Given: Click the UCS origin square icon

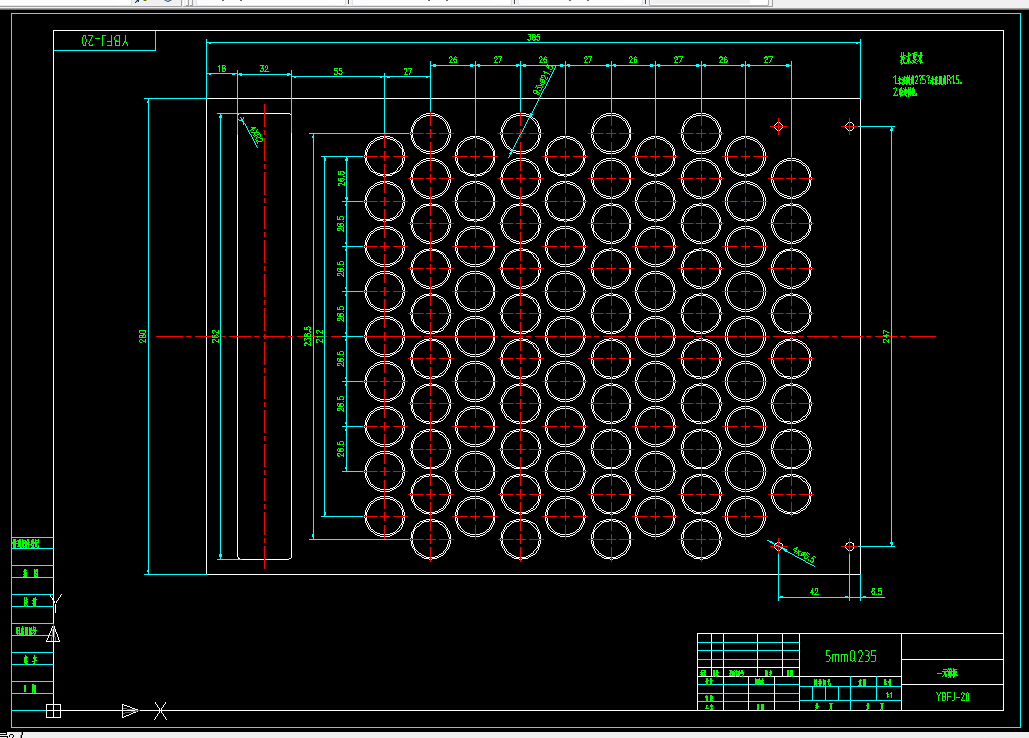Looking at the screenshot, I should pyautogui.click(x=53, y=710).
